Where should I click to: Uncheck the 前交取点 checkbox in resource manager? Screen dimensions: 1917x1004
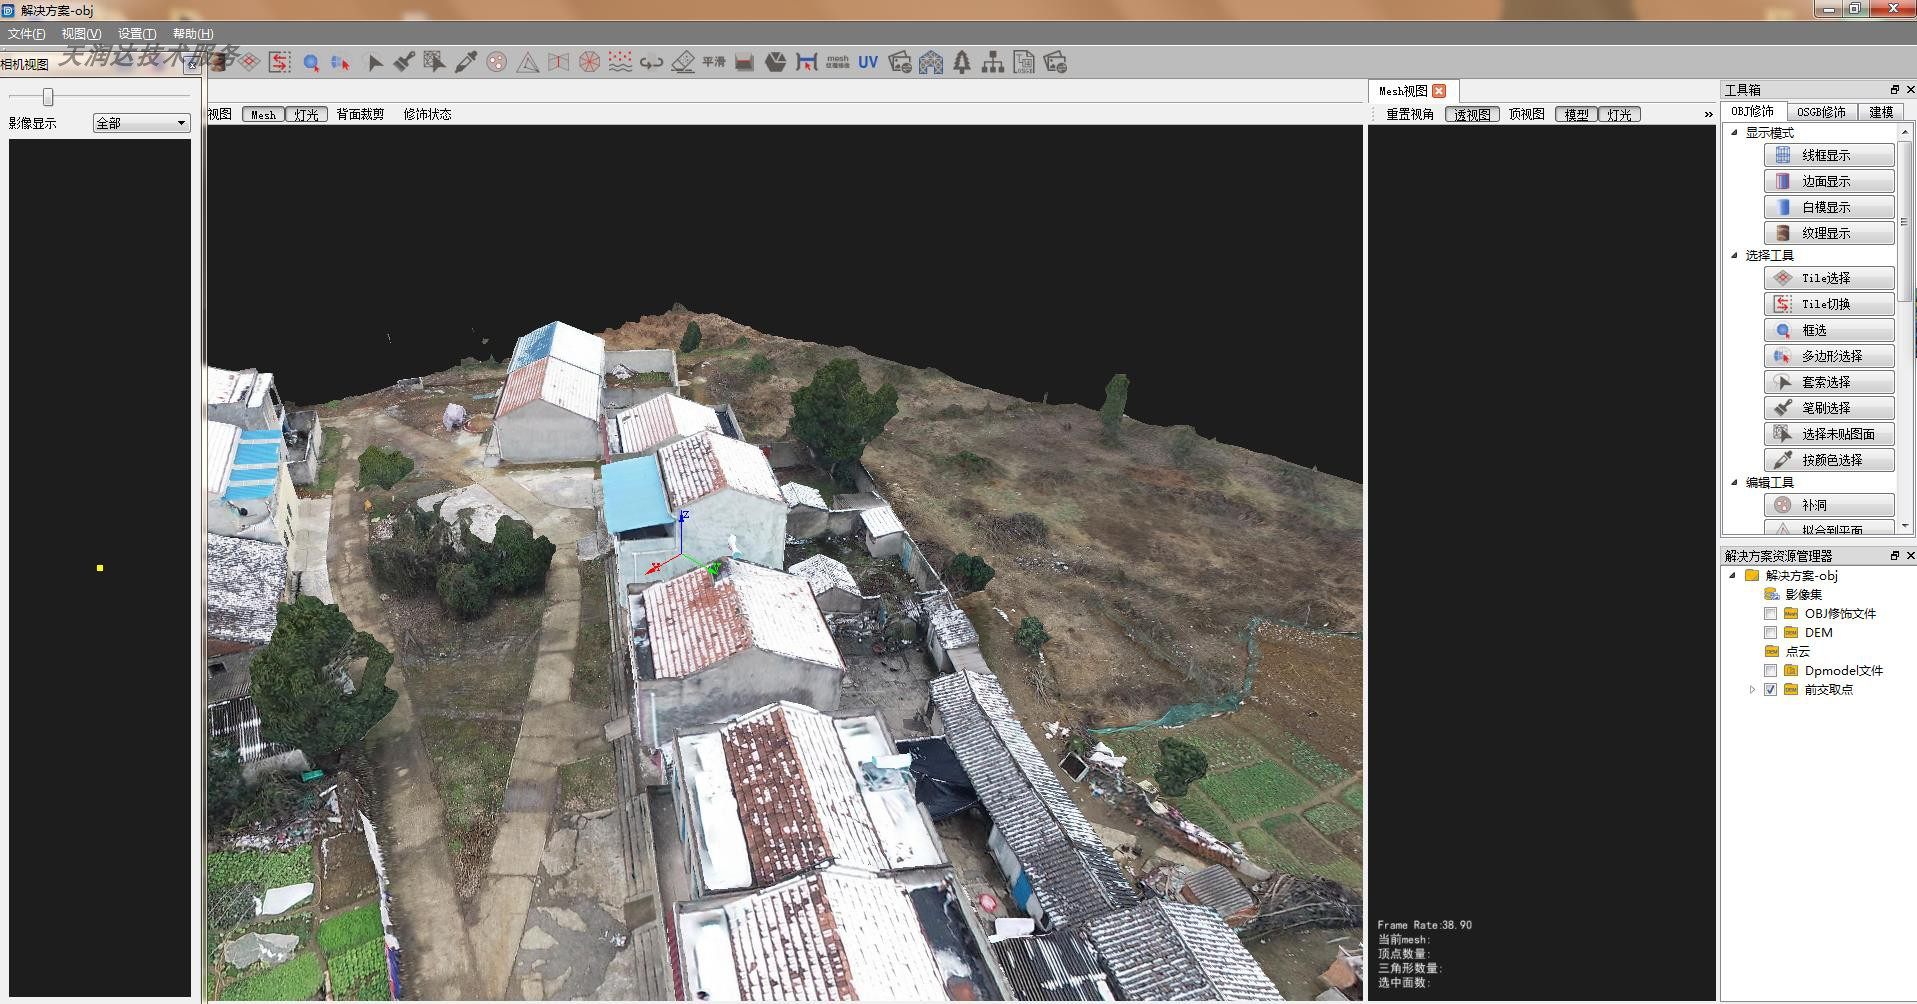(x=1770, y=689)
